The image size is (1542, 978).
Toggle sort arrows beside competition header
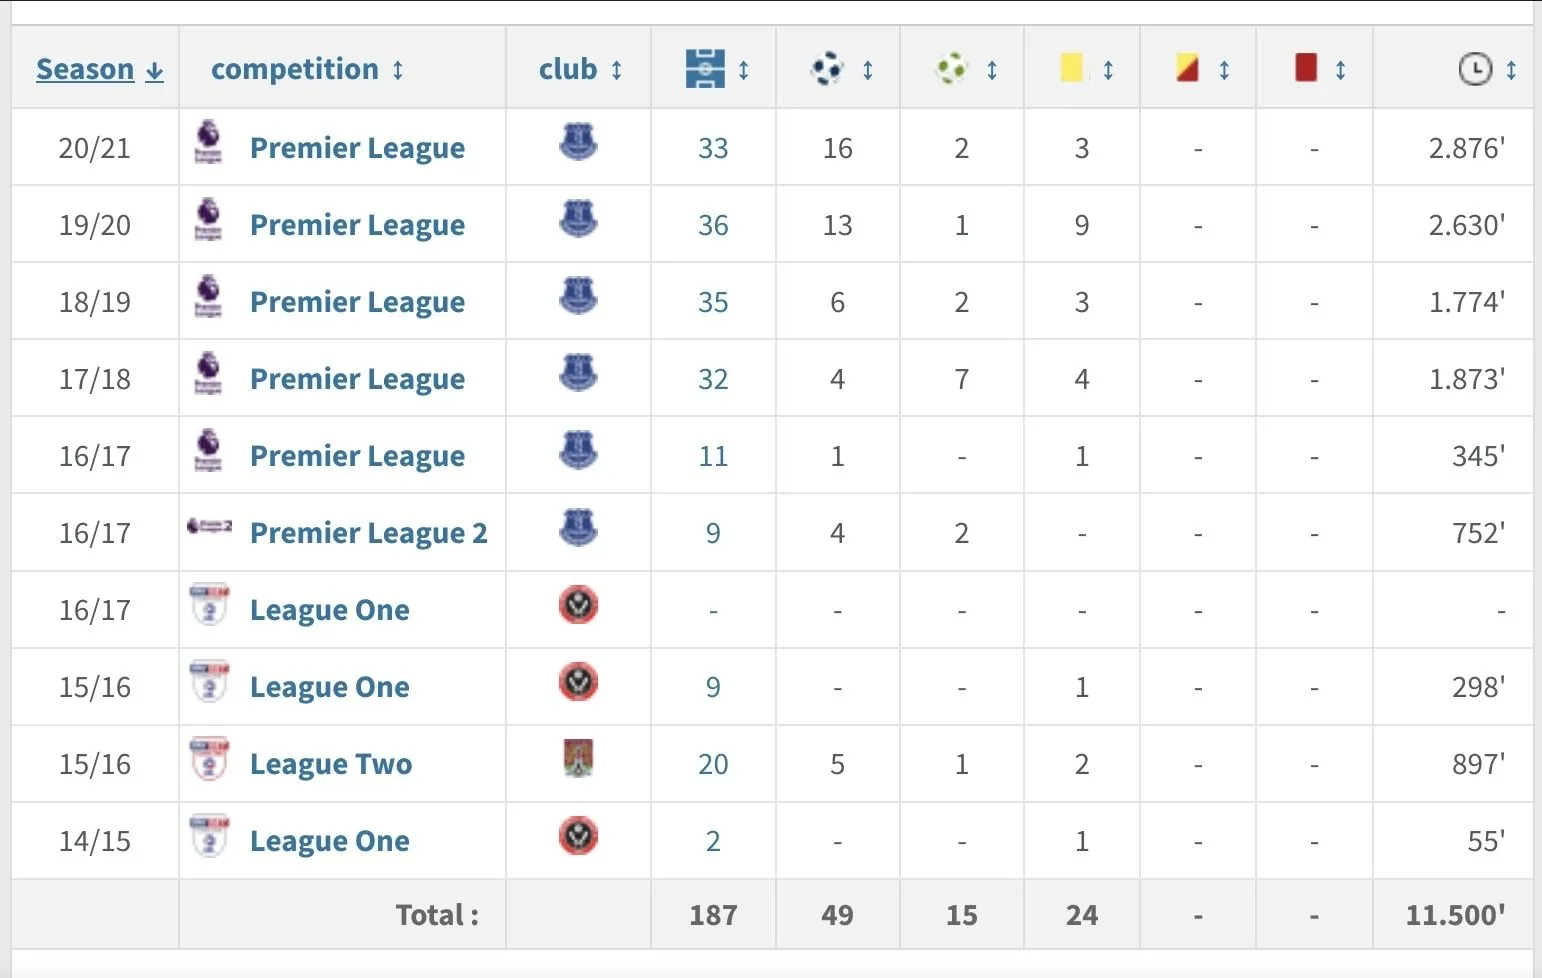[398, 70]
